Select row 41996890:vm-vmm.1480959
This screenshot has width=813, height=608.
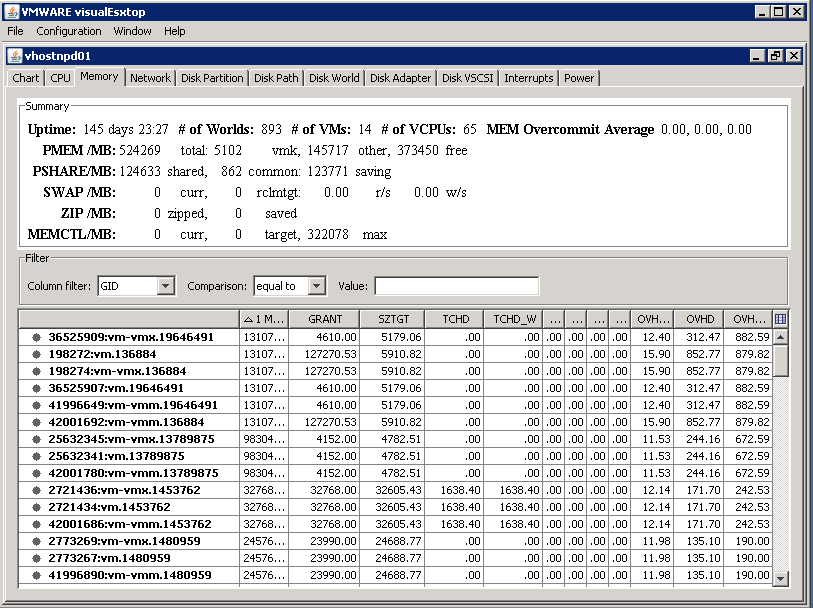click(x=395, y=575)
